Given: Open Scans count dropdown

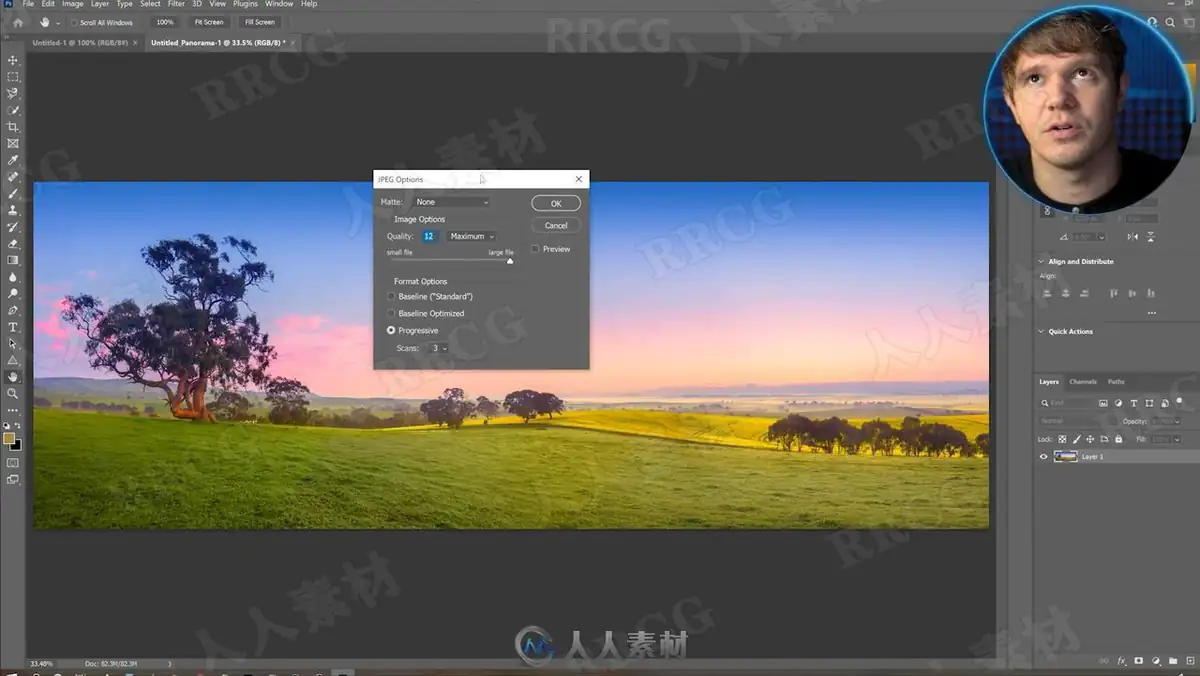Looking at the screenshot, I should pyautogui.click(x=438, y=348).
